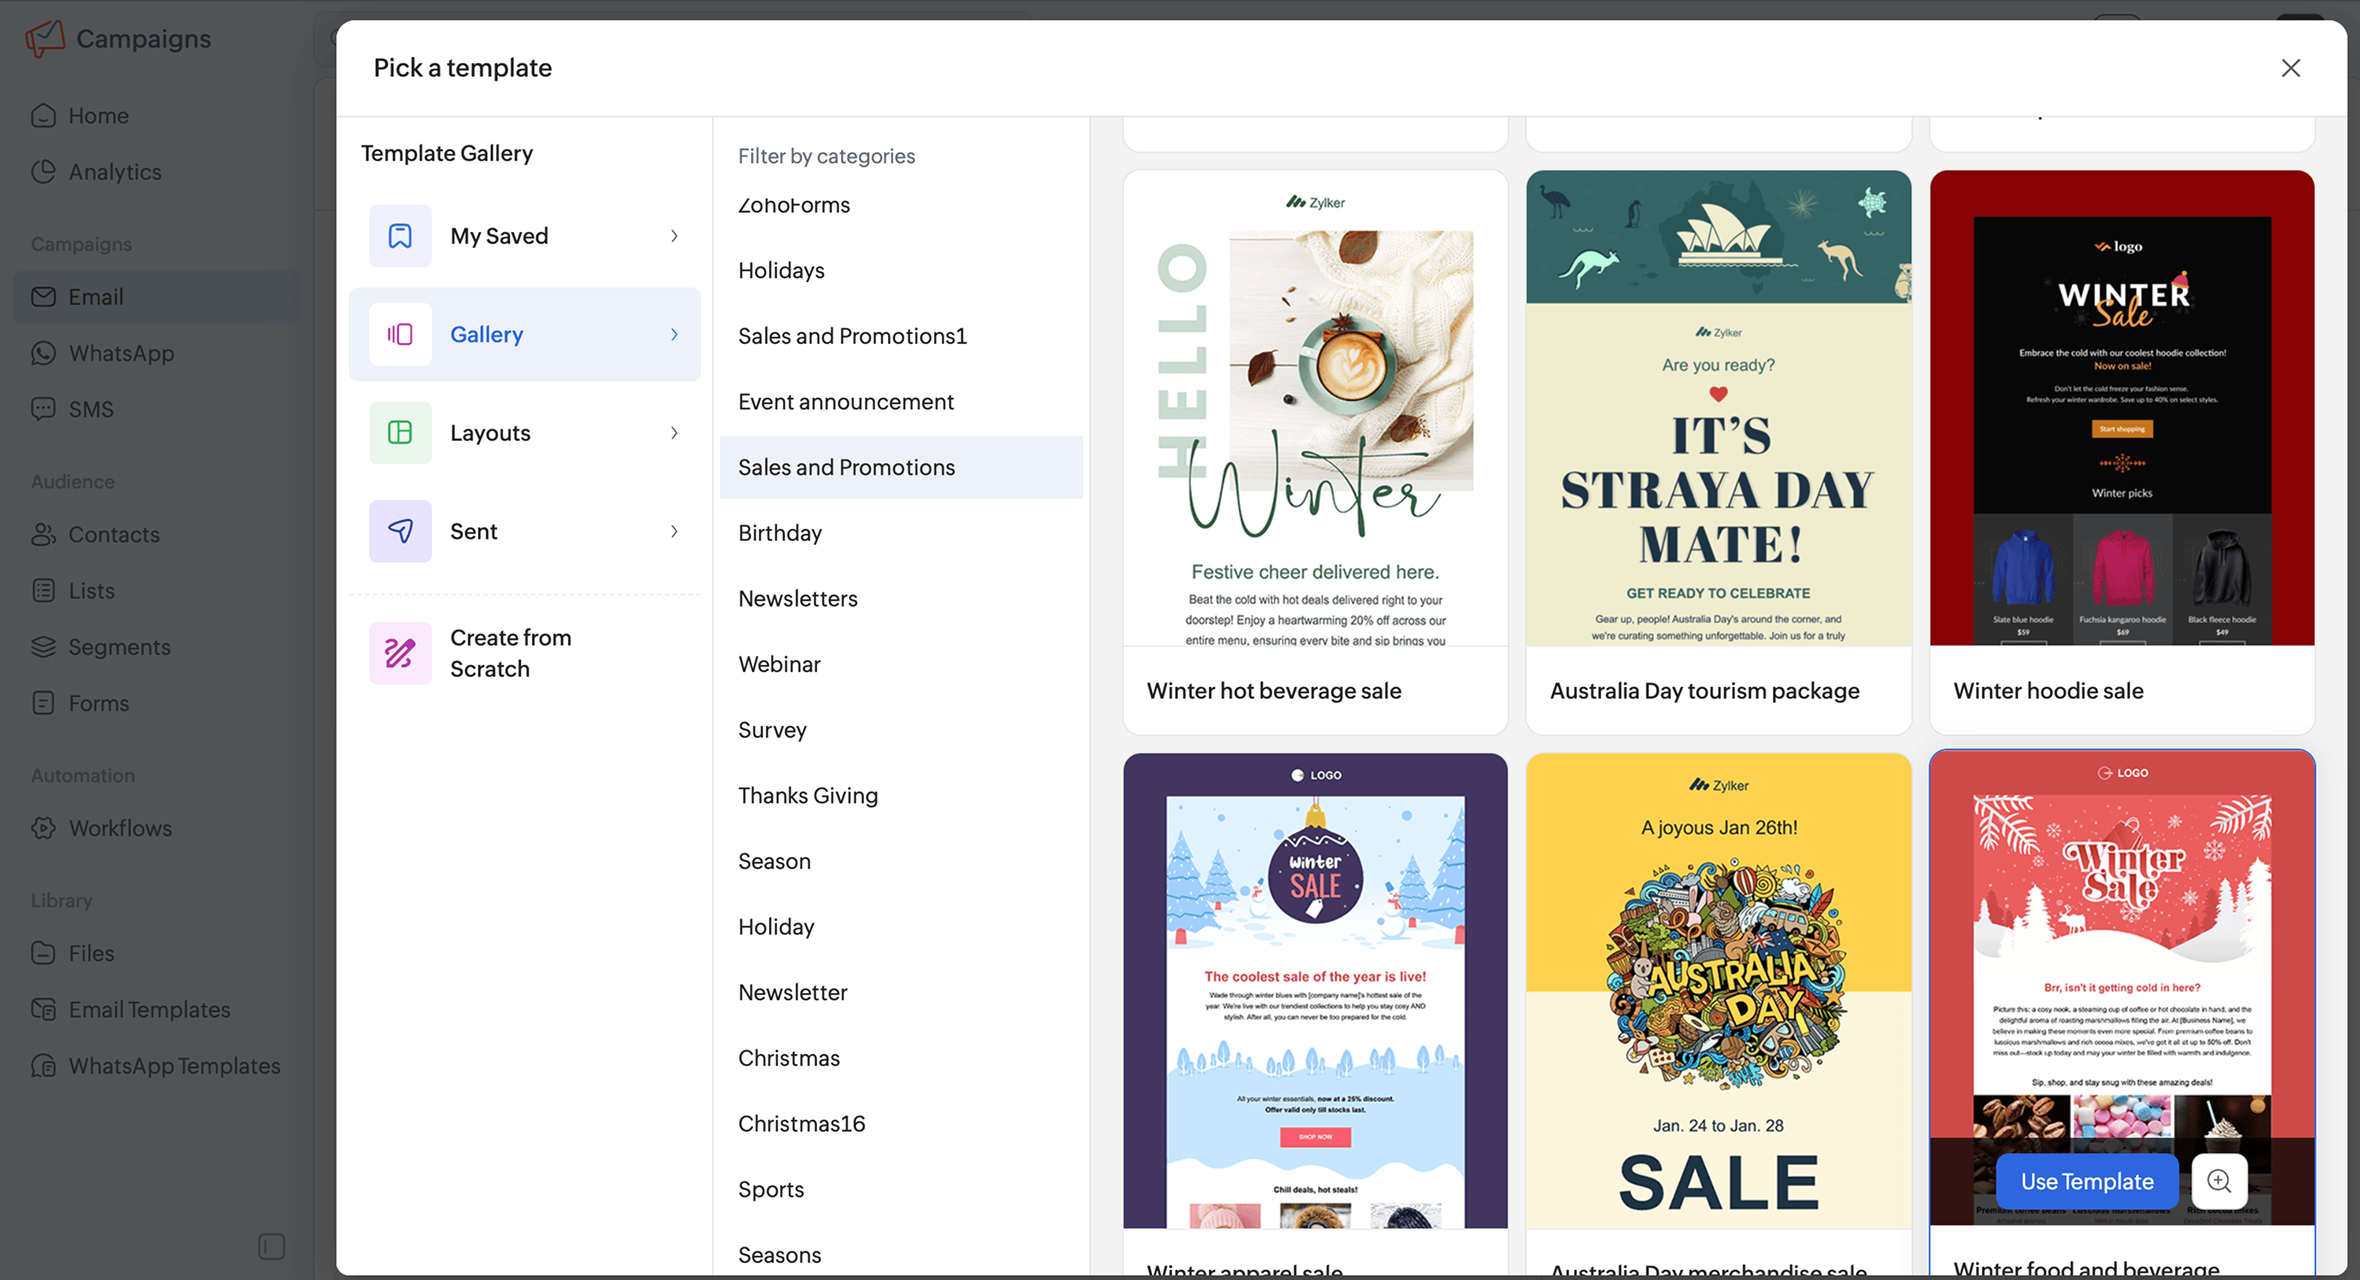Expand the Gallery chevron arrow
The height and width of the screenshot is (1280, 2360).
point(674,334)
